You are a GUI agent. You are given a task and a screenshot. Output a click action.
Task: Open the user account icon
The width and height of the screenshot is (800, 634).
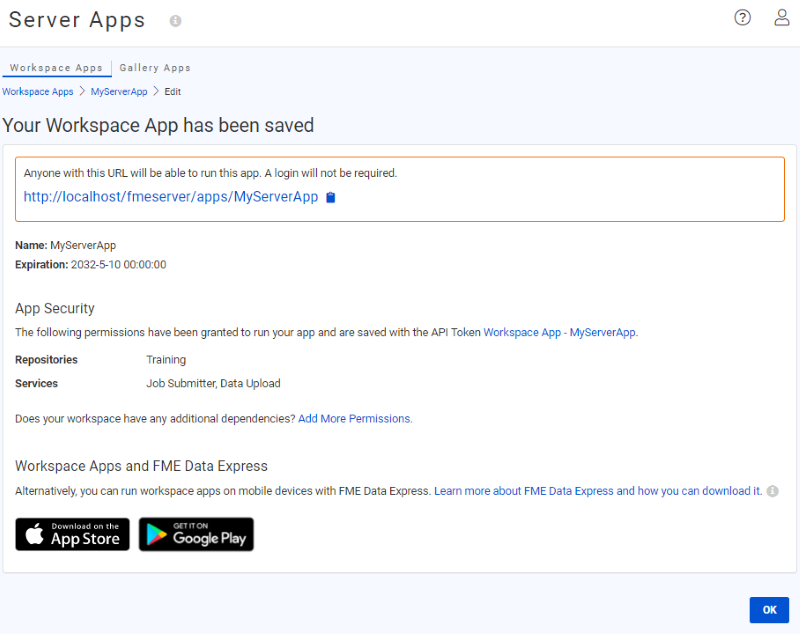click(x=781, y=17)
